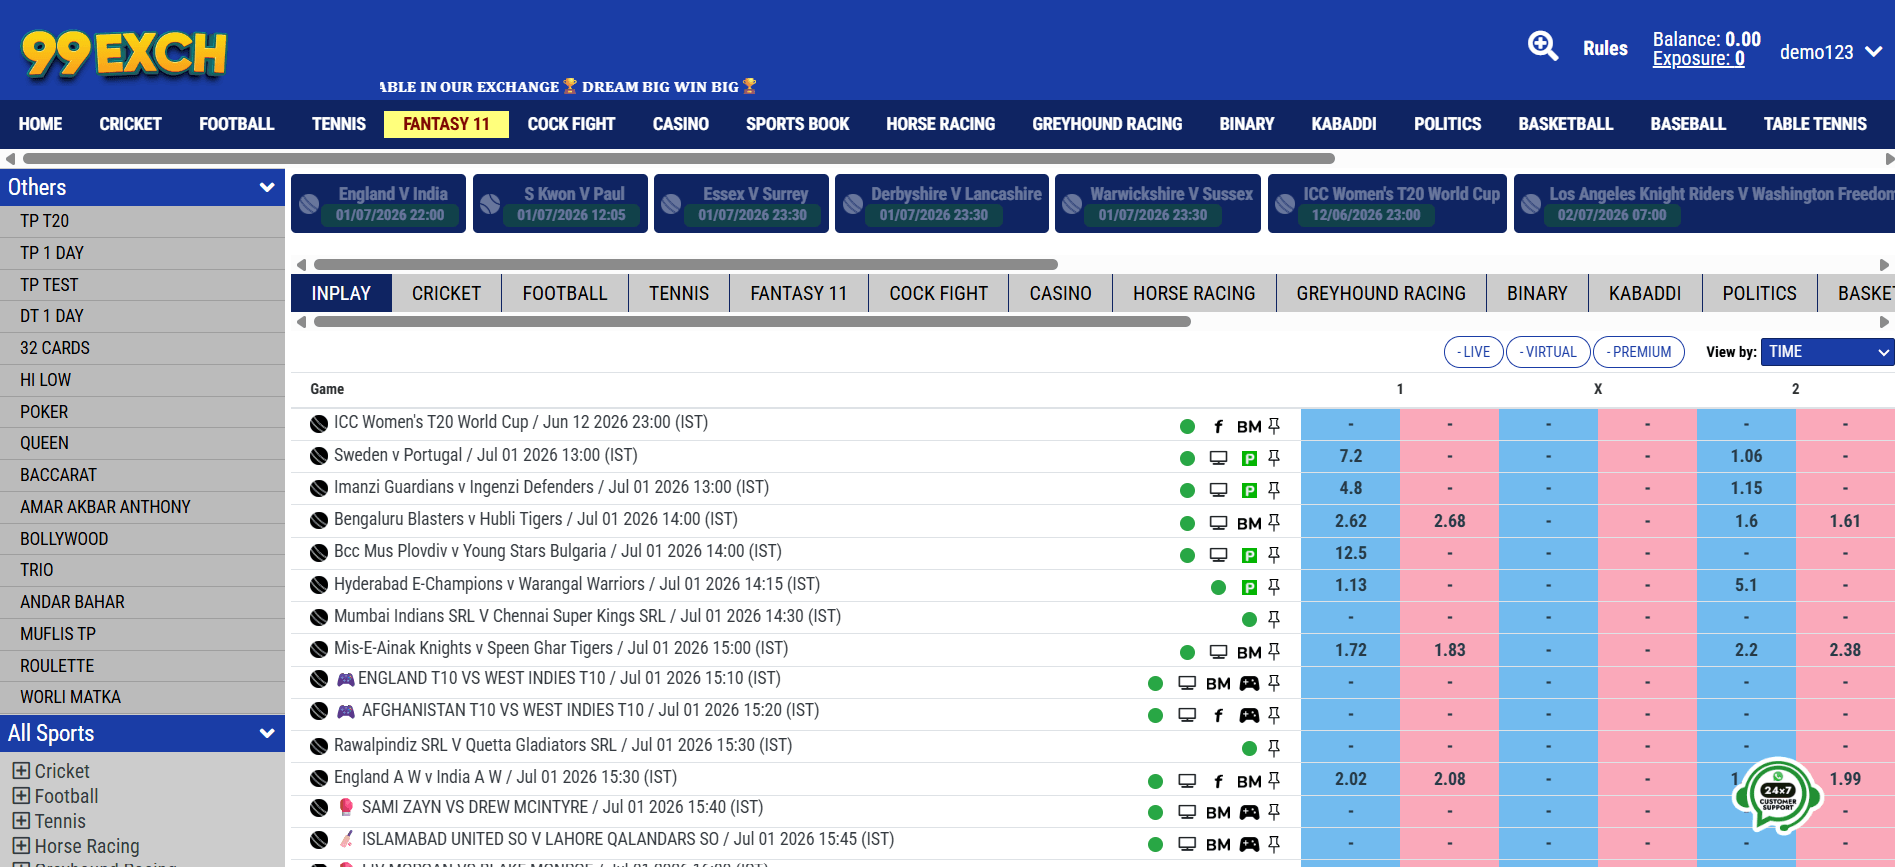Expand the Football tree item
This screenshot has height=867, width=1895.
pos(21,796)
